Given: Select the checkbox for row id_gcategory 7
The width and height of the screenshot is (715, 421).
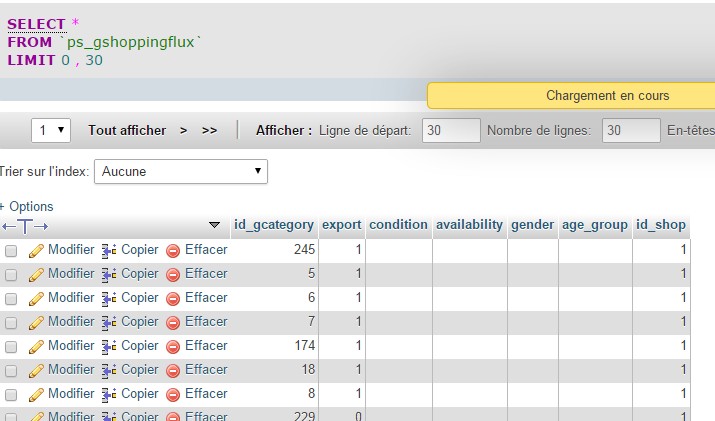Looking at the screenshot, I should pos(12,322).
